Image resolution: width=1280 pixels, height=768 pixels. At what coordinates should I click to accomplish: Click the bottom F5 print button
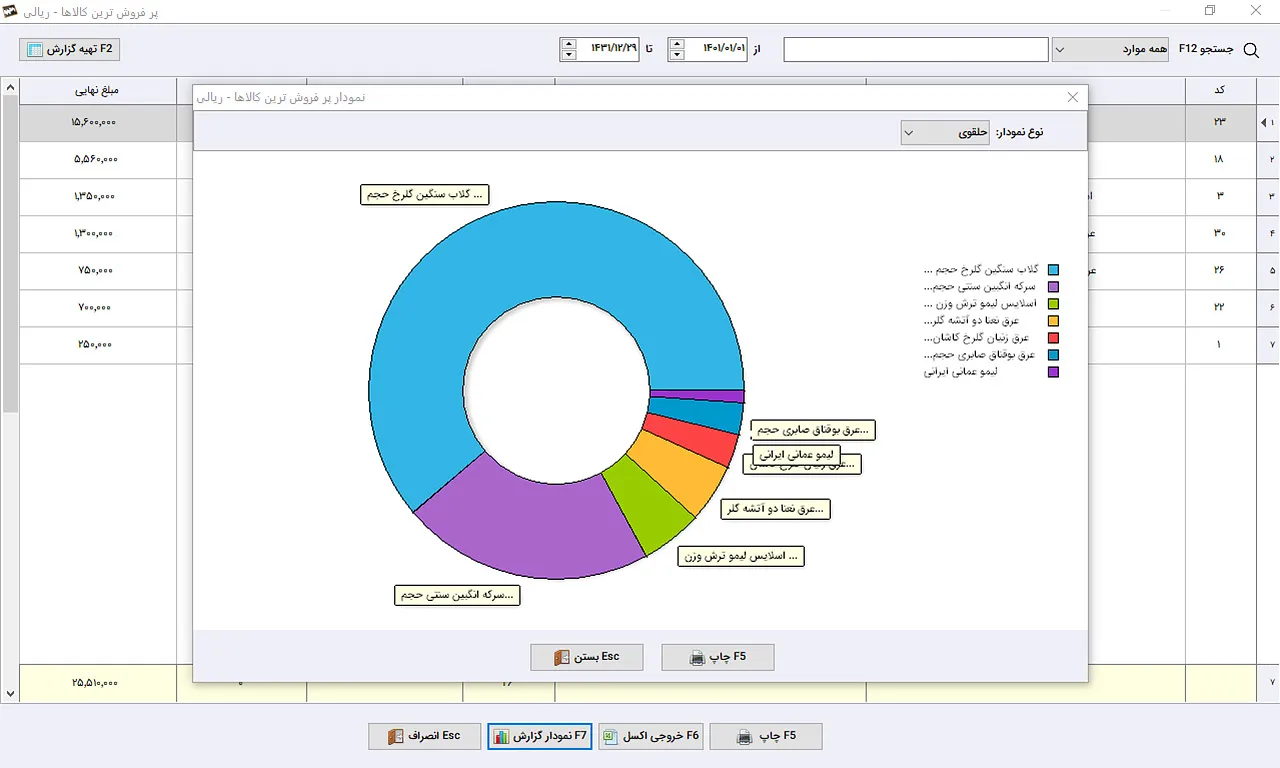[766, 736]
